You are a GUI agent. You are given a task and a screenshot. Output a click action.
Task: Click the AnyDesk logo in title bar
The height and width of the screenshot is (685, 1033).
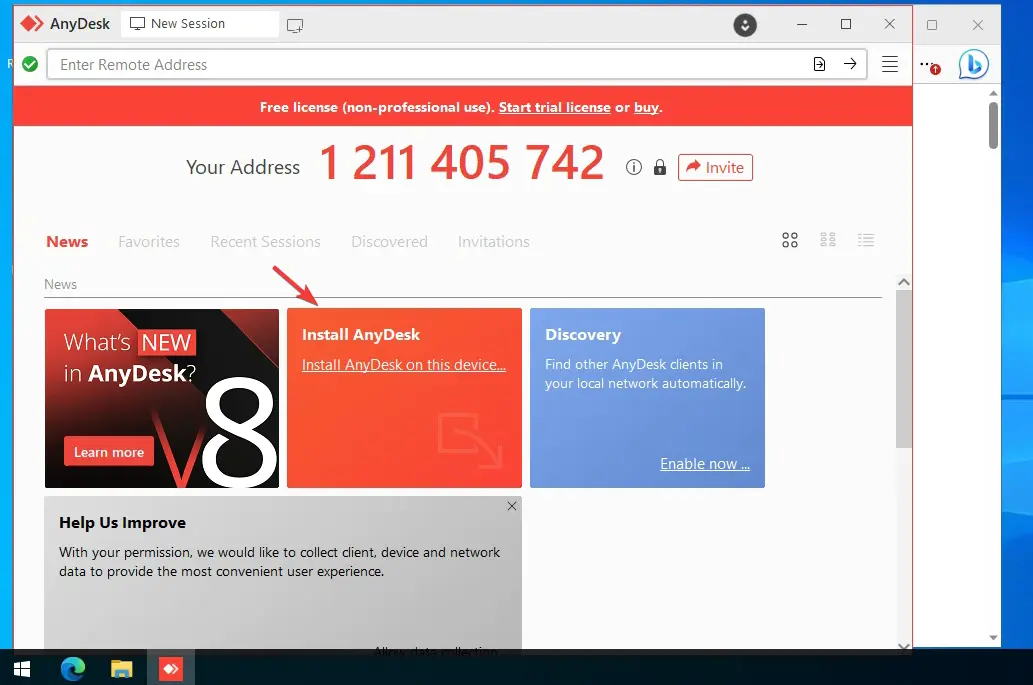(x=32, y=24)
